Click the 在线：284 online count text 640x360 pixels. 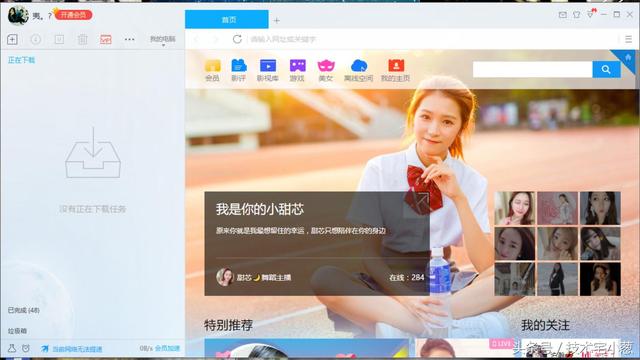click(407, 278)
